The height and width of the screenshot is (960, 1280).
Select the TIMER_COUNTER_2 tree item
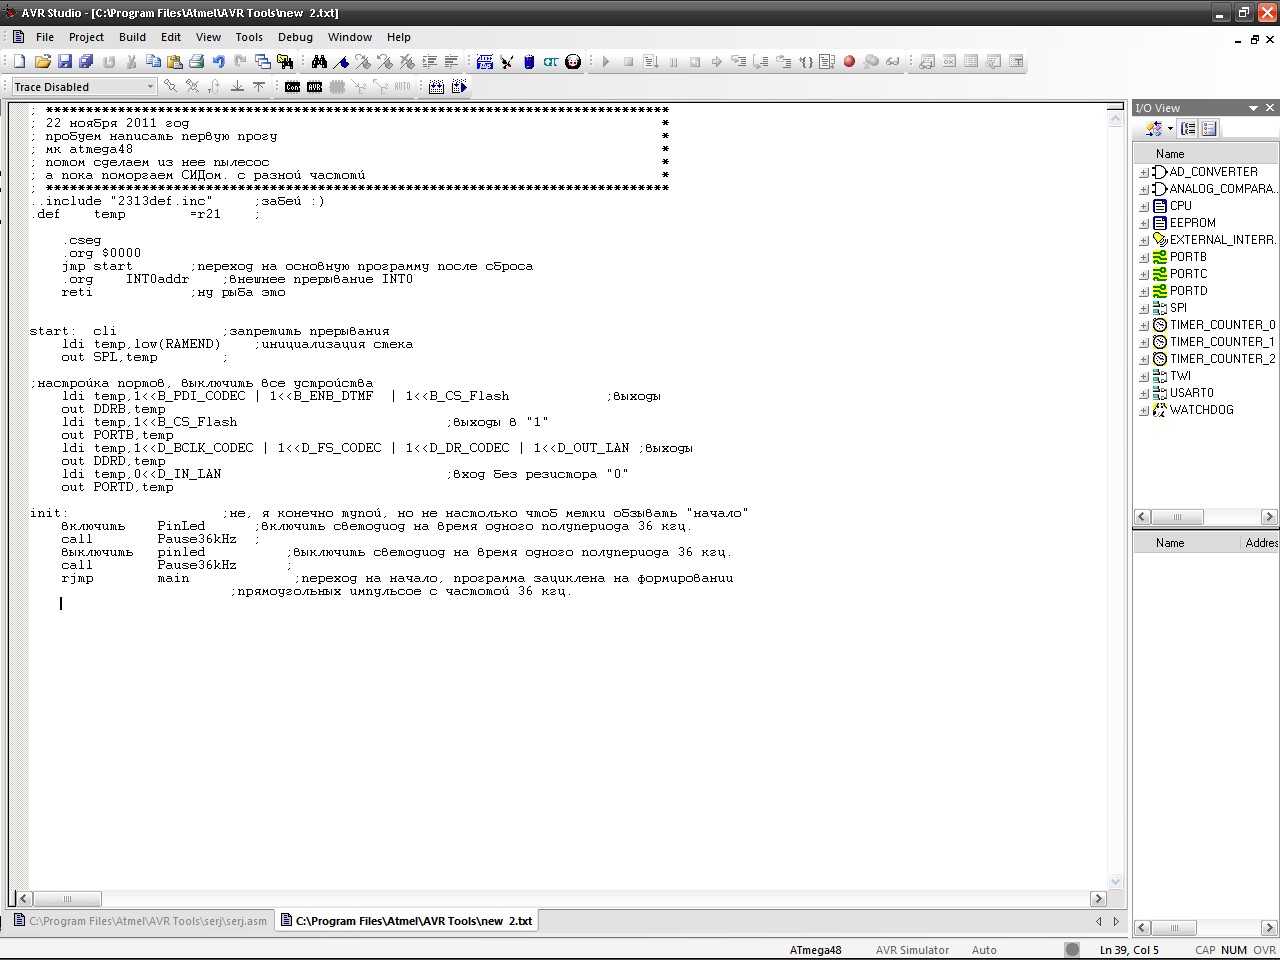click(x=1222, y=359)
